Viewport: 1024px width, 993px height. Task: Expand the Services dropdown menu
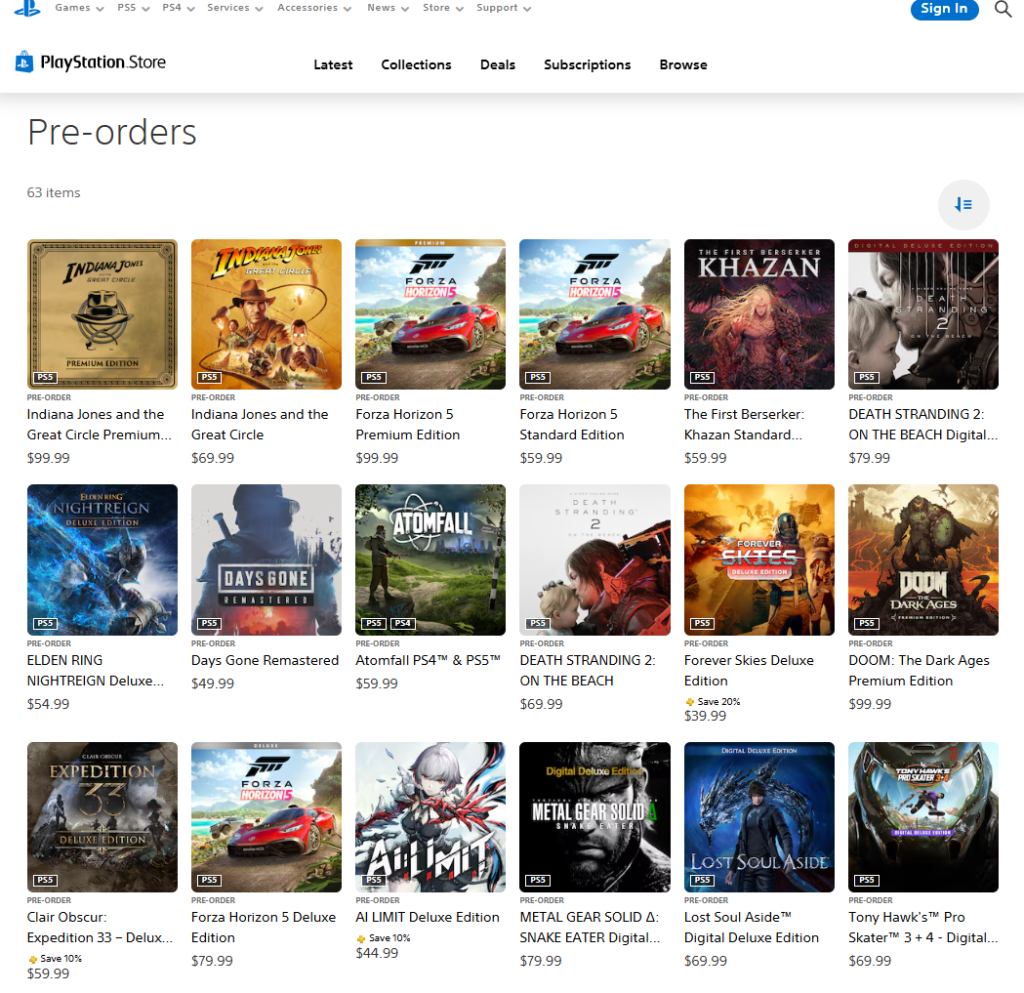[235, 8]
